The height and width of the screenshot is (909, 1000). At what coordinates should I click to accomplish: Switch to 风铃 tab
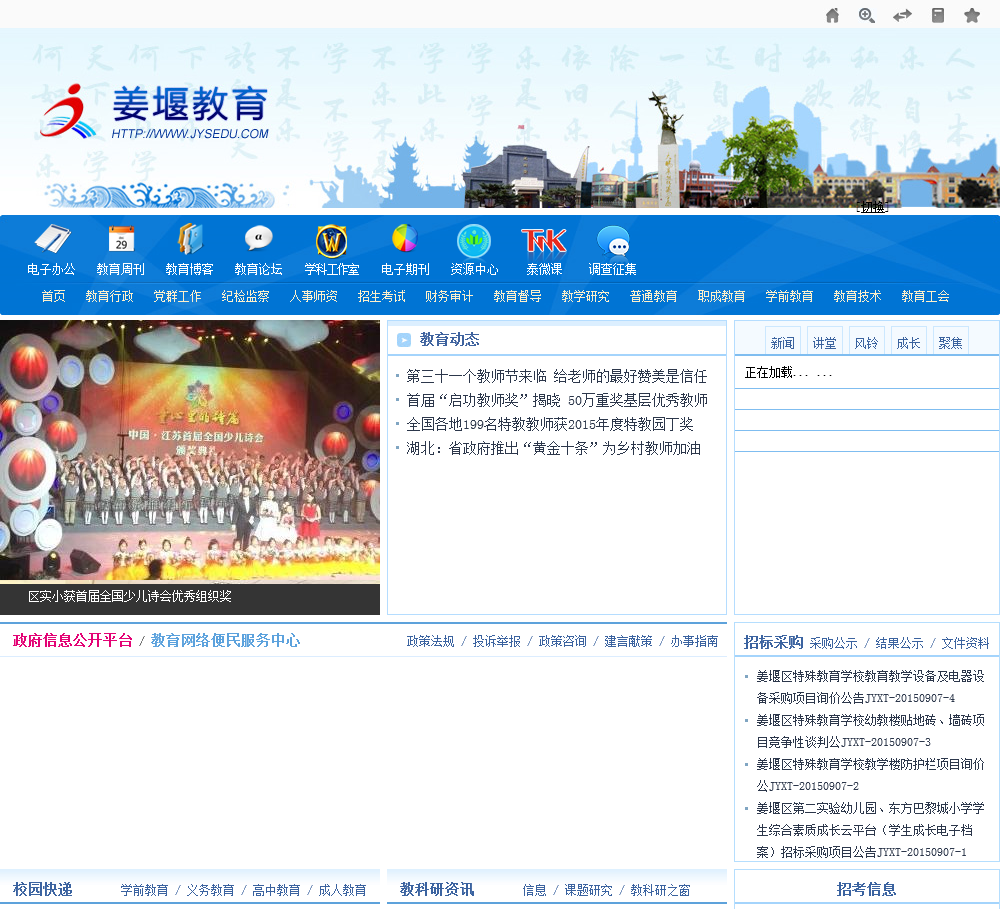(866, 342)
